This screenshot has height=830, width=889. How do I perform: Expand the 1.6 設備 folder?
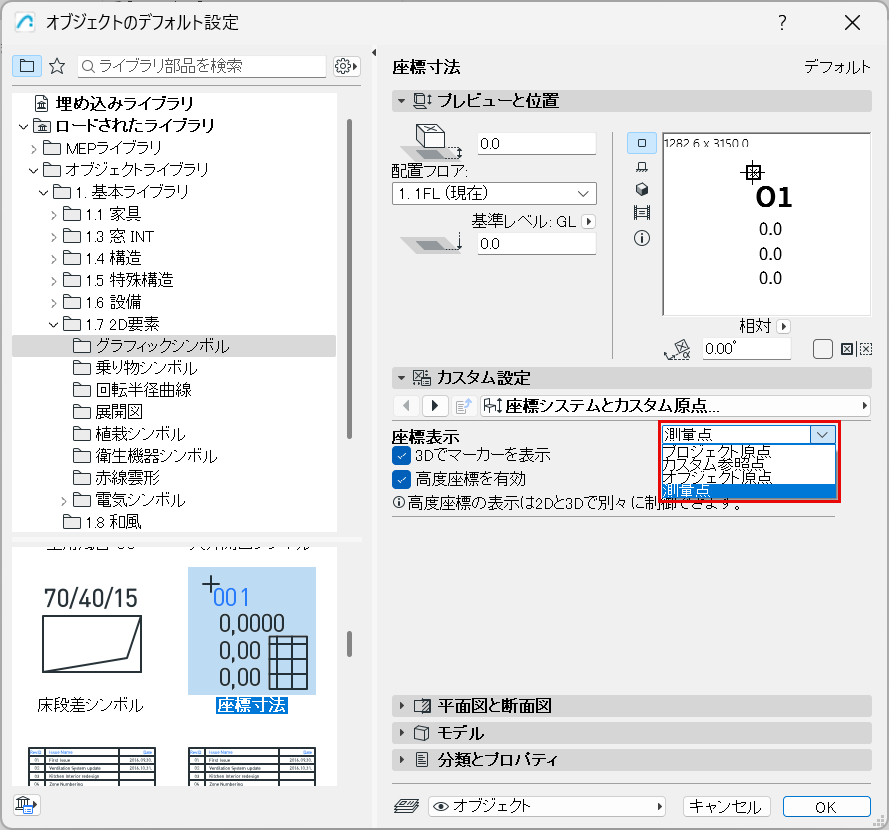tap(53, 303)
